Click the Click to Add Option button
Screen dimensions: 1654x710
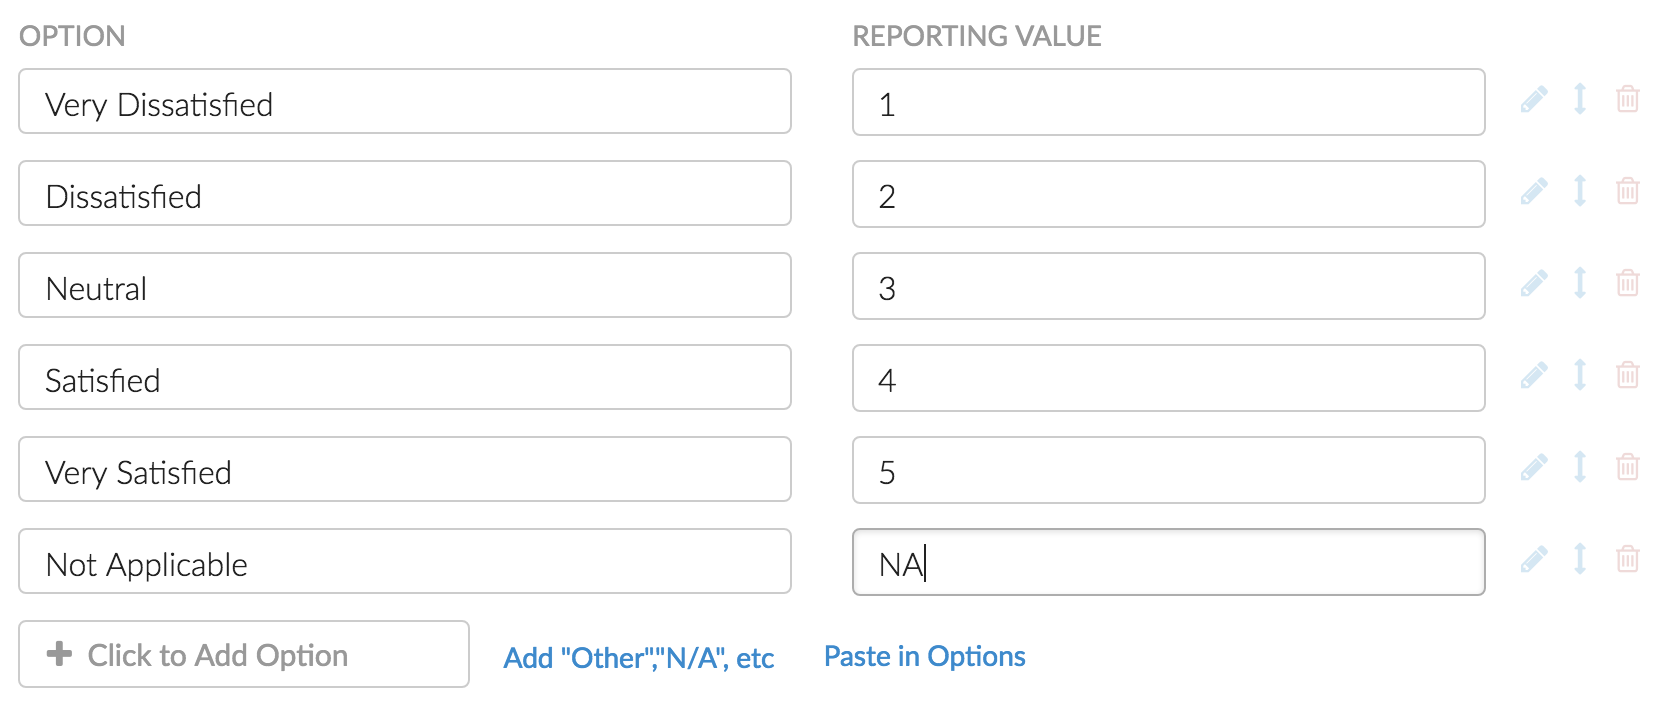click(243, 654)
